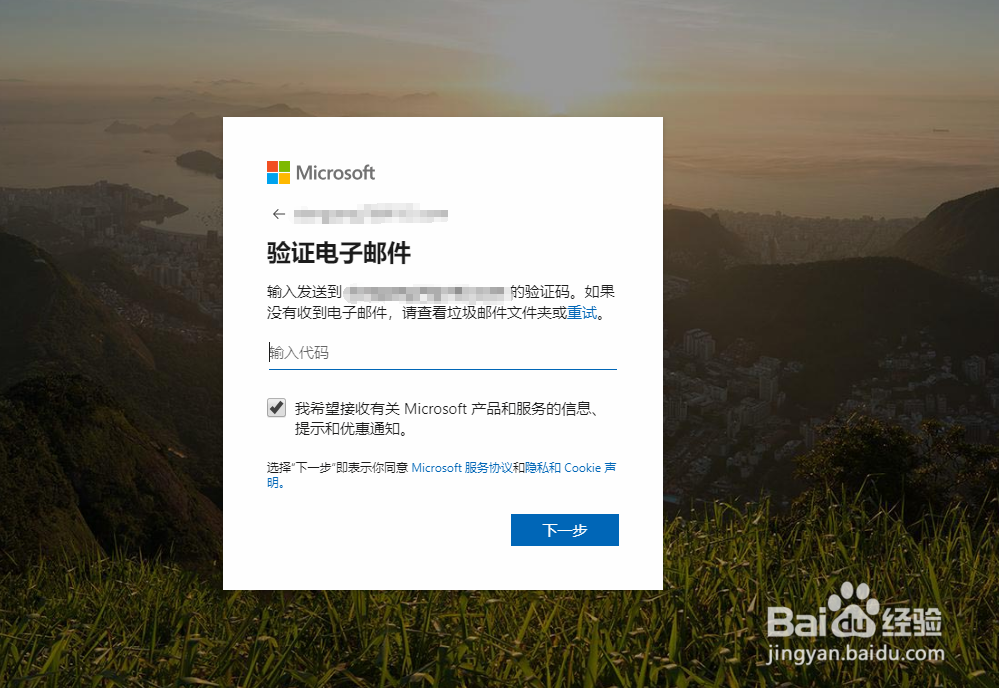Click the 重试 retry link
The height and width of the screenshot is (688, 999).
point(582,313)
